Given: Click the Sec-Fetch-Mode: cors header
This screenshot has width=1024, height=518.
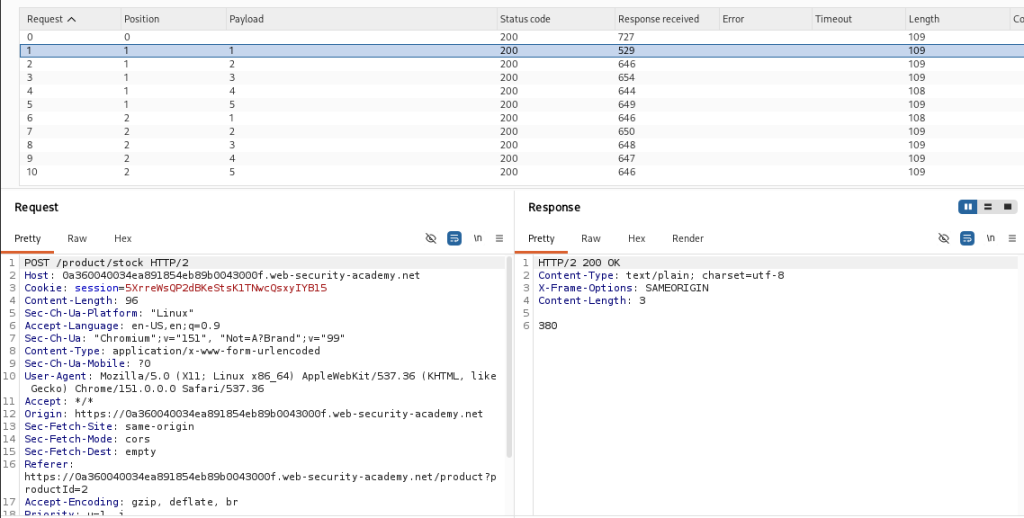Looking at the screenshot, I should pos(87,439).
